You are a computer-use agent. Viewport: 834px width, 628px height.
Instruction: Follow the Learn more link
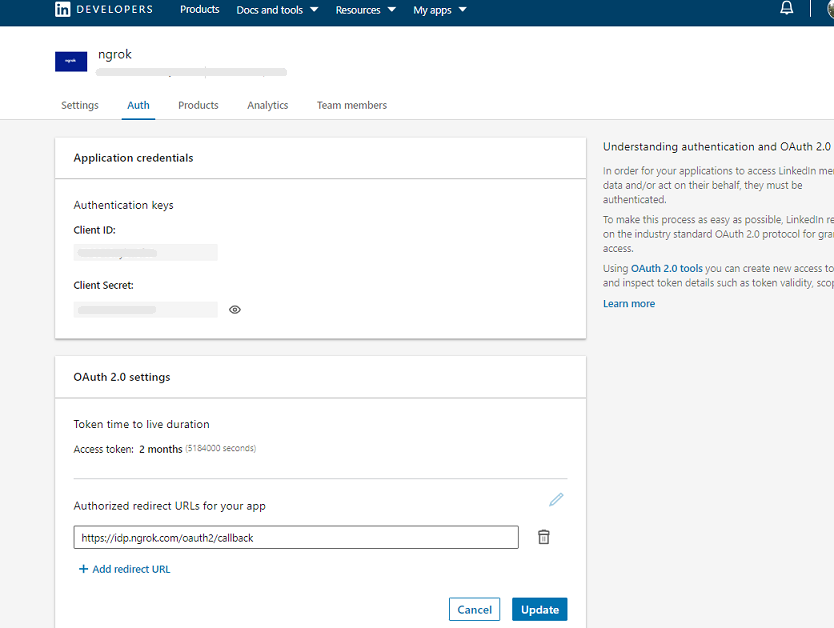629,304
